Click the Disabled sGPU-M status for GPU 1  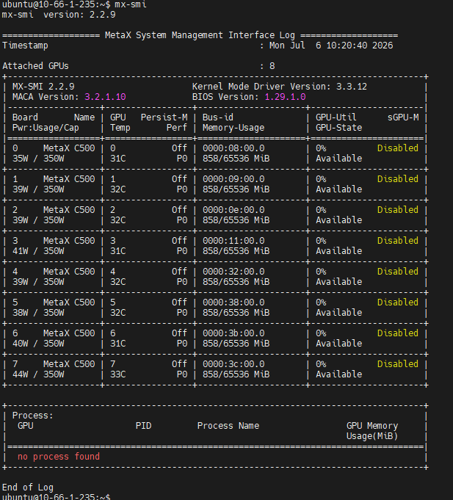click(x=398, y=179)
